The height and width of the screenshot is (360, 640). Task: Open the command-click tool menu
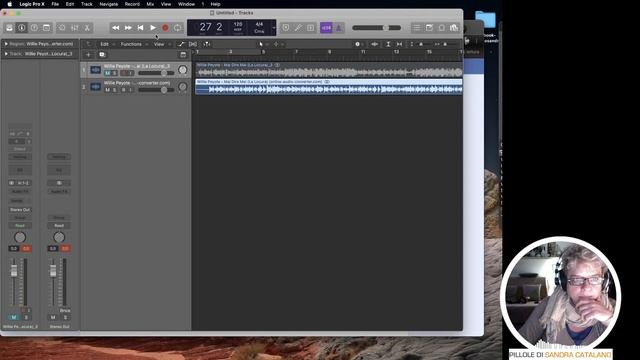pos(277,44)
